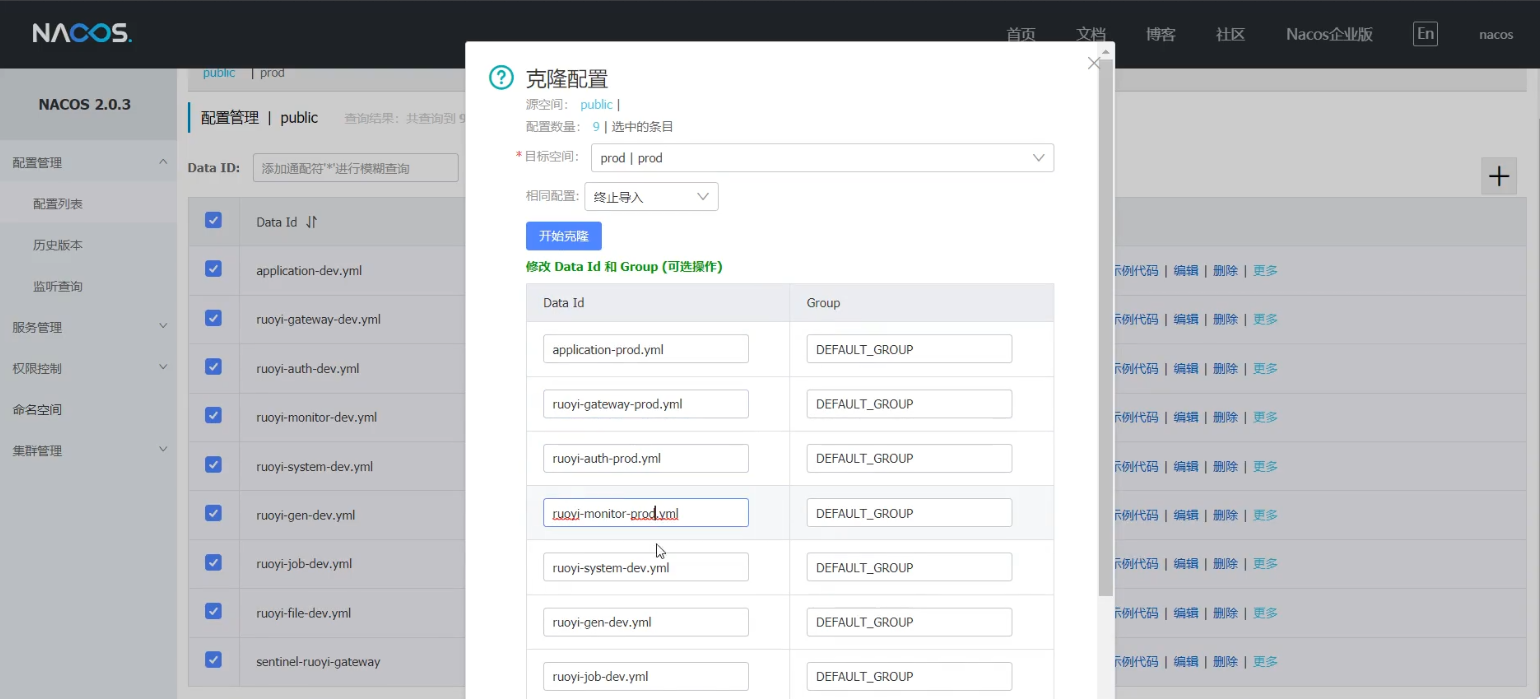This screenshot has width=1540, height=699.
Task: Click the application-prod.yml Data Id field
Action: 646,349
